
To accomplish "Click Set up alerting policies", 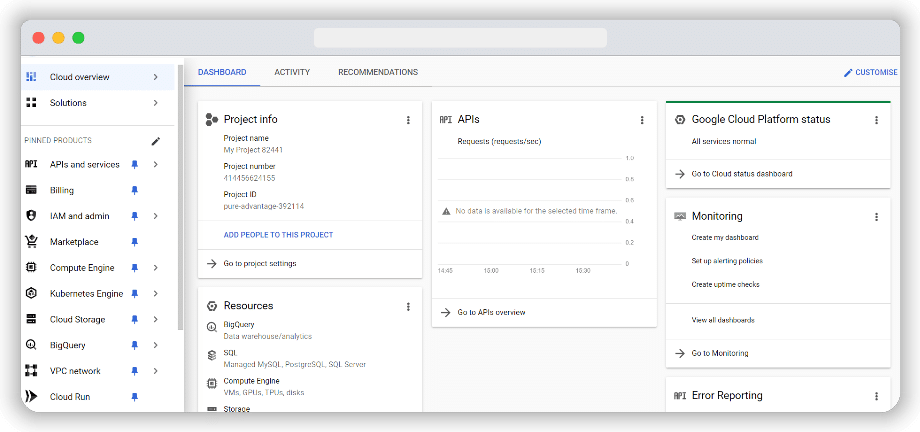I will coord(728,261).
